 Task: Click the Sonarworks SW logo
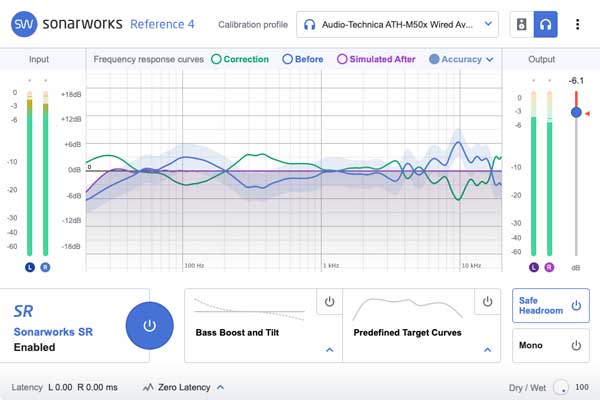pos(24,24)
